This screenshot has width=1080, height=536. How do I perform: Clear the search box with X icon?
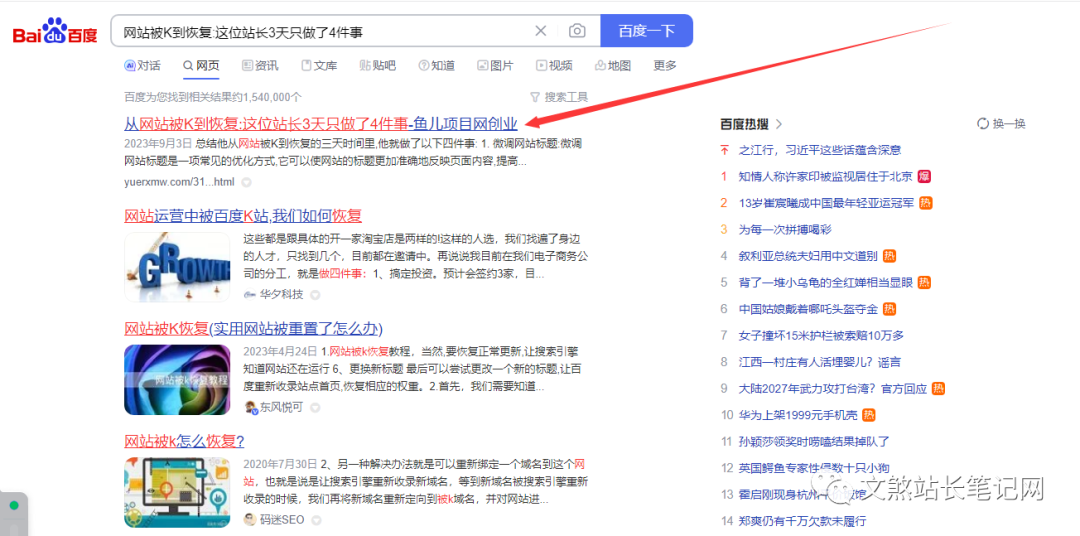(541, 31)
